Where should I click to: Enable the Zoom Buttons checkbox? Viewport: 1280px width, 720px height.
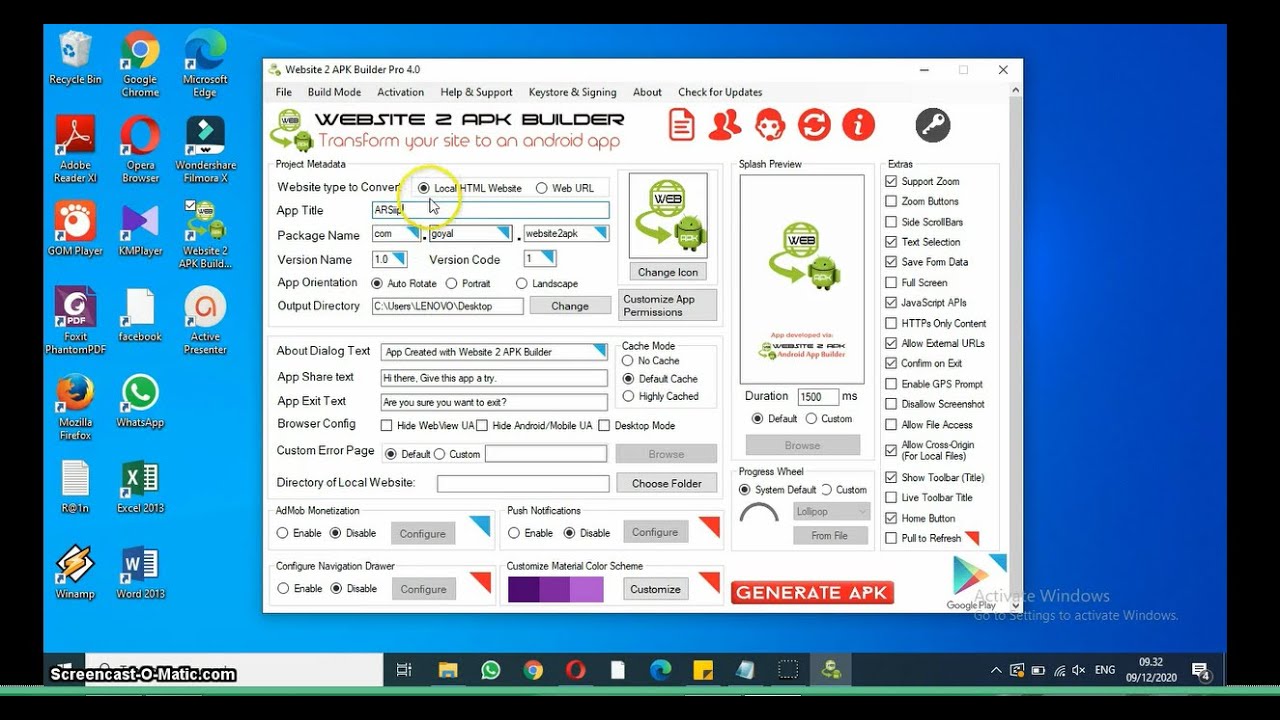(x=891, y=201)
